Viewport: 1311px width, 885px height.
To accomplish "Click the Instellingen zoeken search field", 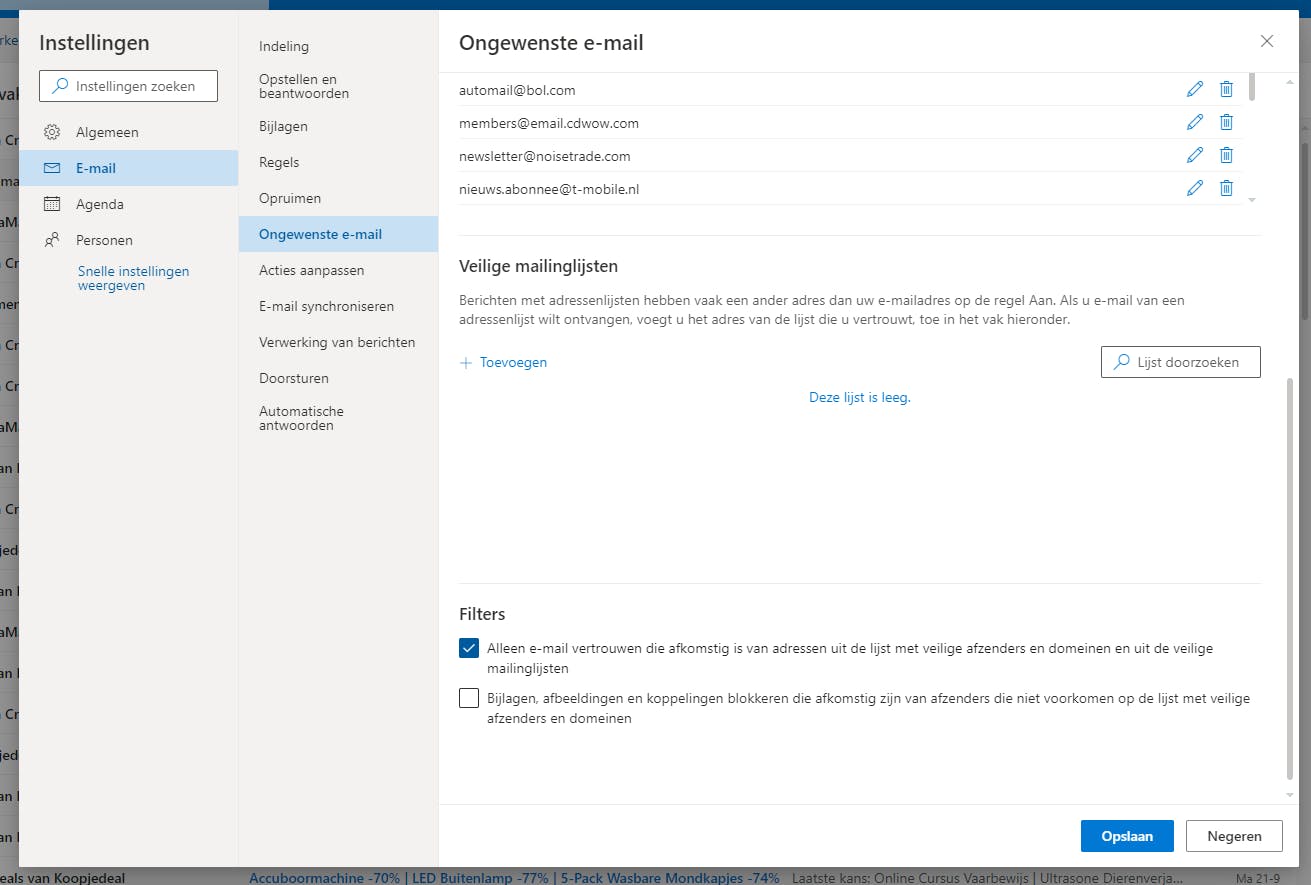I will click(x=128, y=86).
